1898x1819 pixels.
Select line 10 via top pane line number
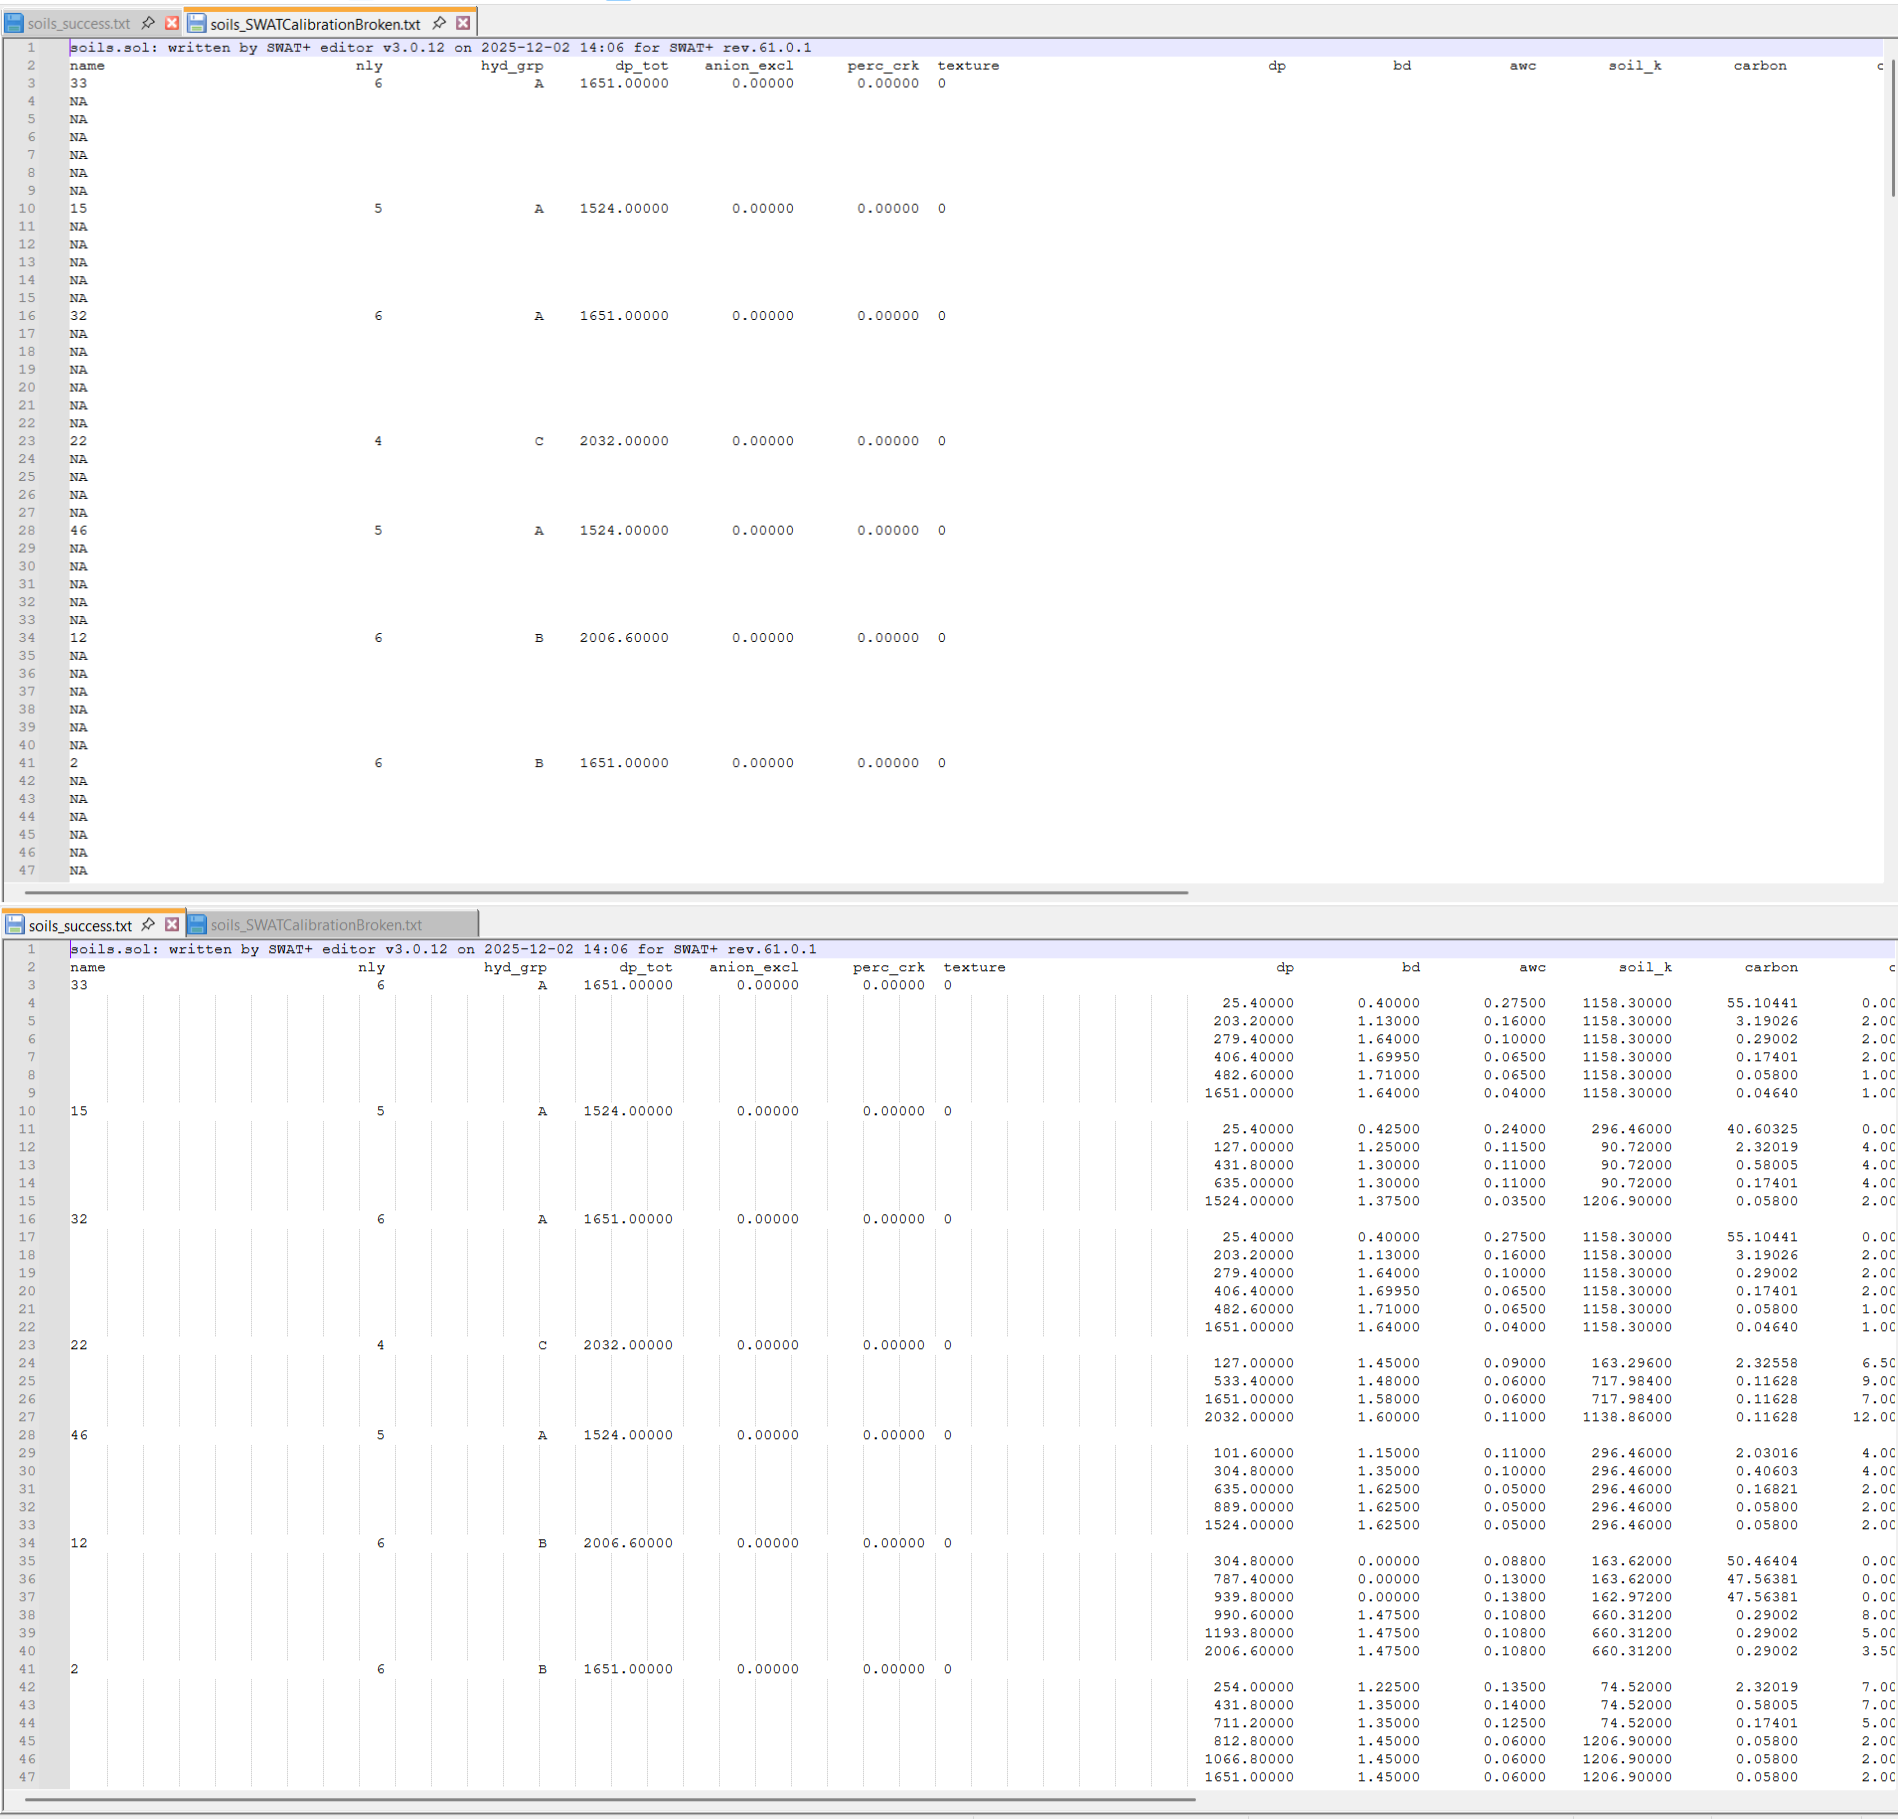click(x=27, y=209)
